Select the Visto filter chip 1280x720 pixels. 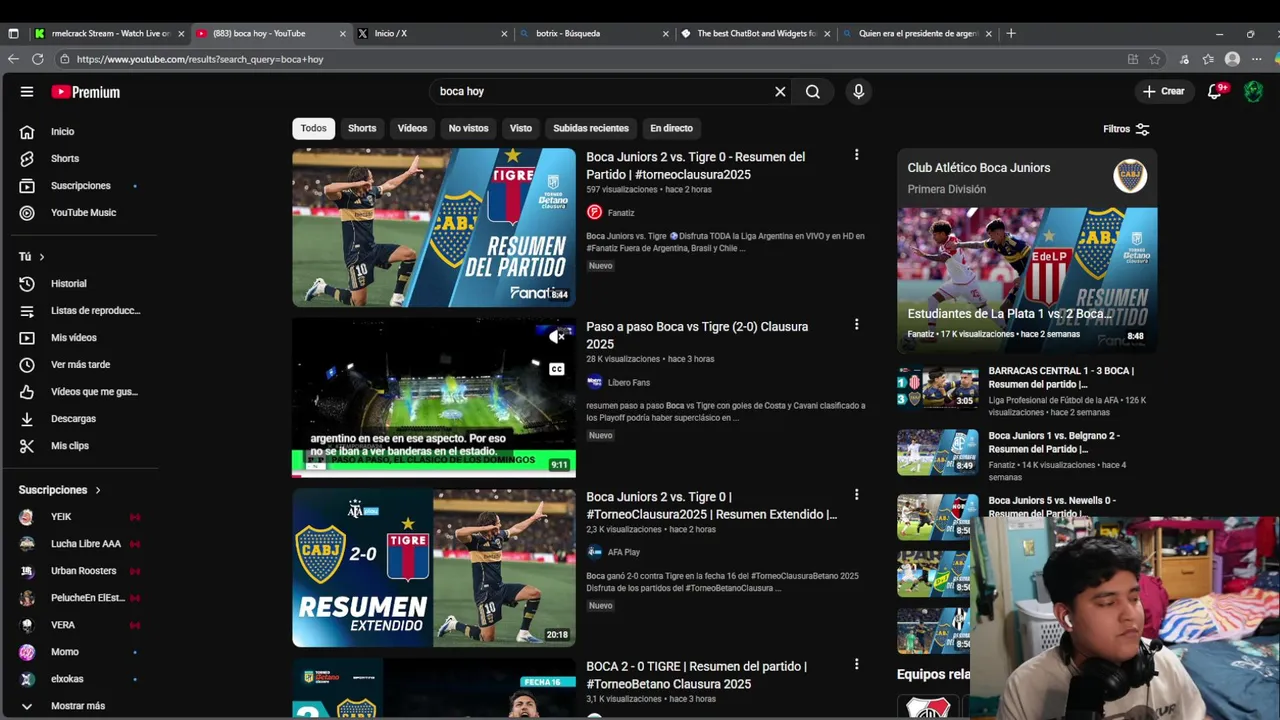521,128
